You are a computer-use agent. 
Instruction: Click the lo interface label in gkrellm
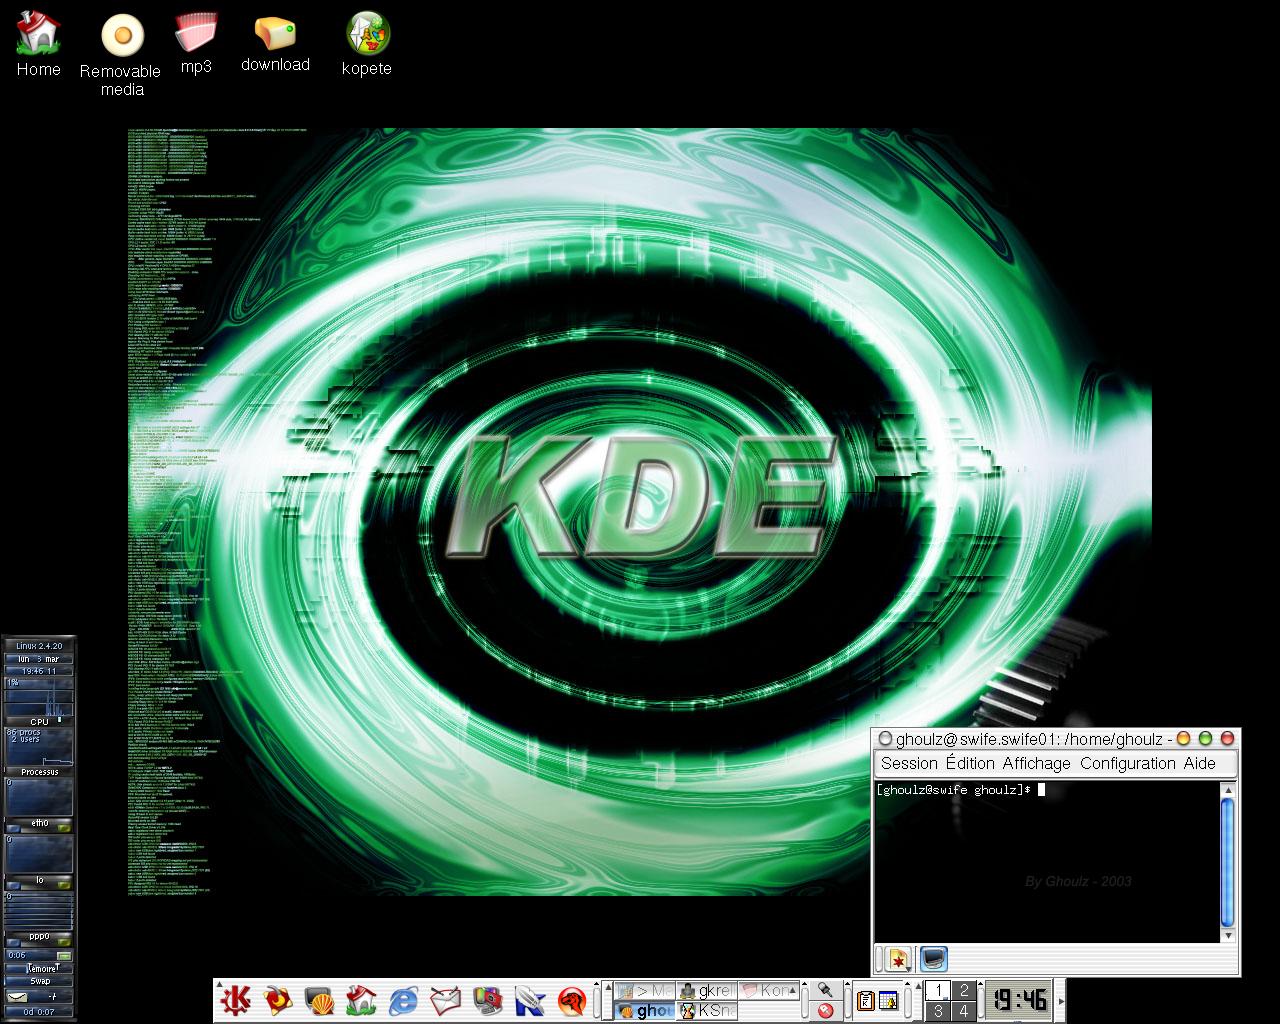40,880
